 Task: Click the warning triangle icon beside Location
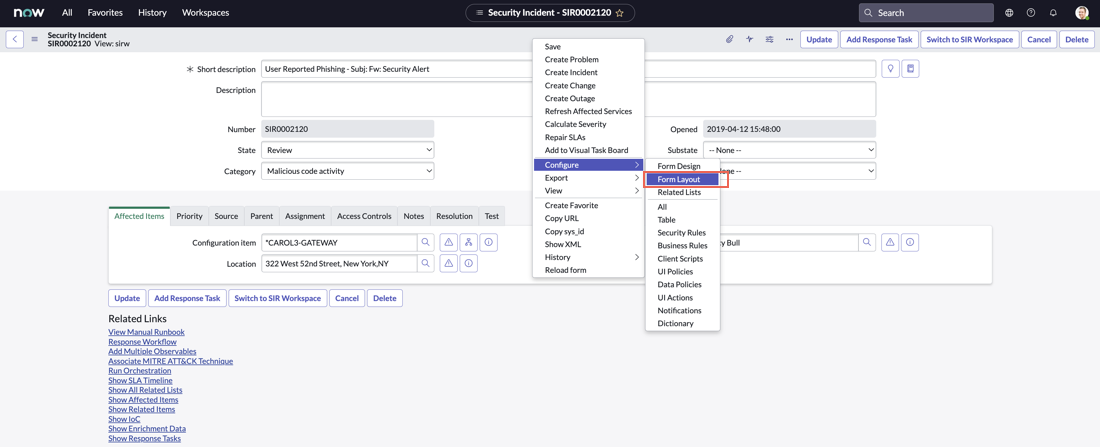[x=448, y=263]
